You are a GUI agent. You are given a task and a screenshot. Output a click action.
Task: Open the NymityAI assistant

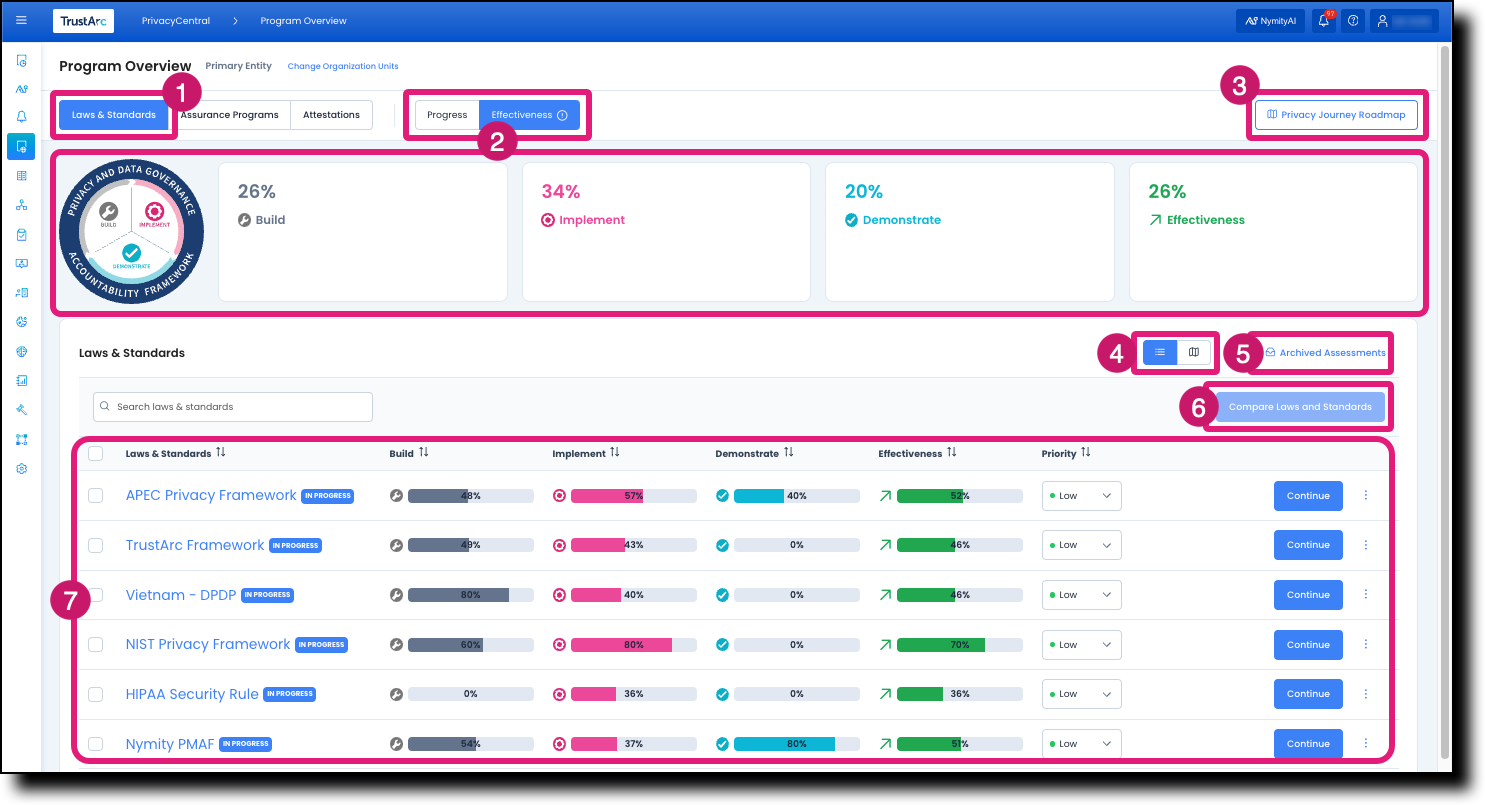tap(1270, 20)
